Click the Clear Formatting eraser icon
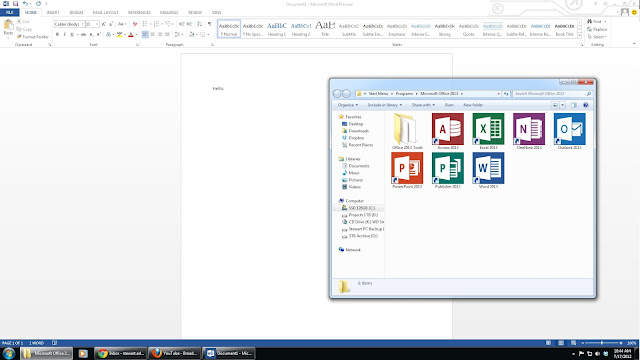Viewport: 640px width, 360px height. (135, 24)
